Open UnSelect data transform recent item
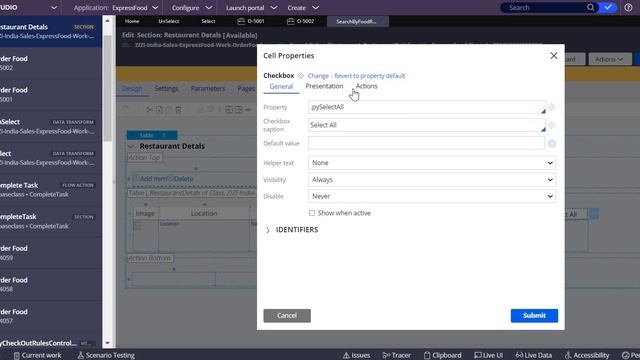 point(50,126)
